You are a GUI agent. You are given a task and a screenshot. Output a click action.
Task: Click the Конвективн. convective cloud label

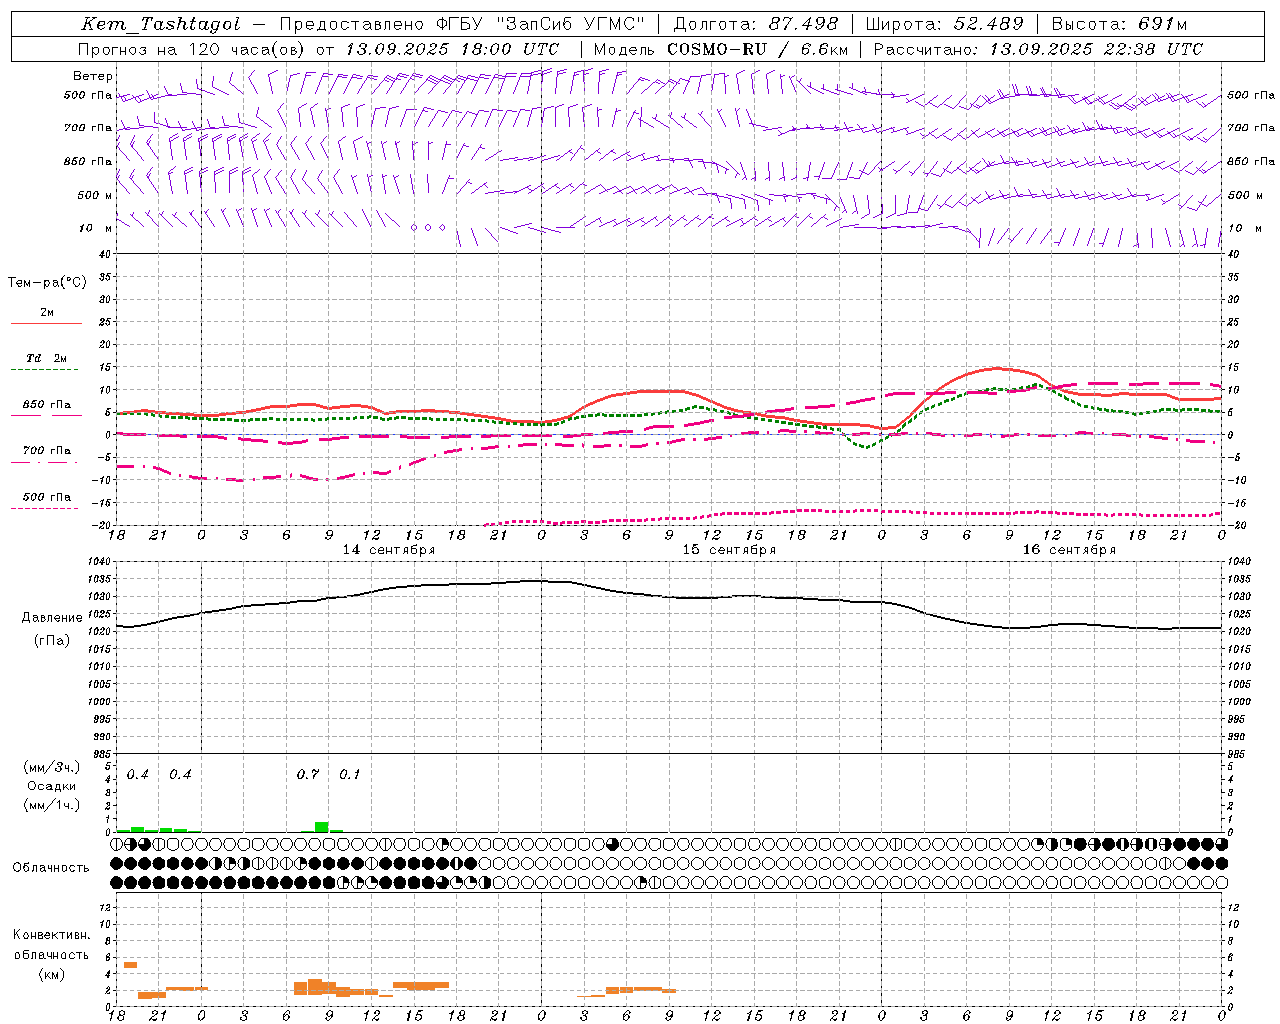(52, 935)
